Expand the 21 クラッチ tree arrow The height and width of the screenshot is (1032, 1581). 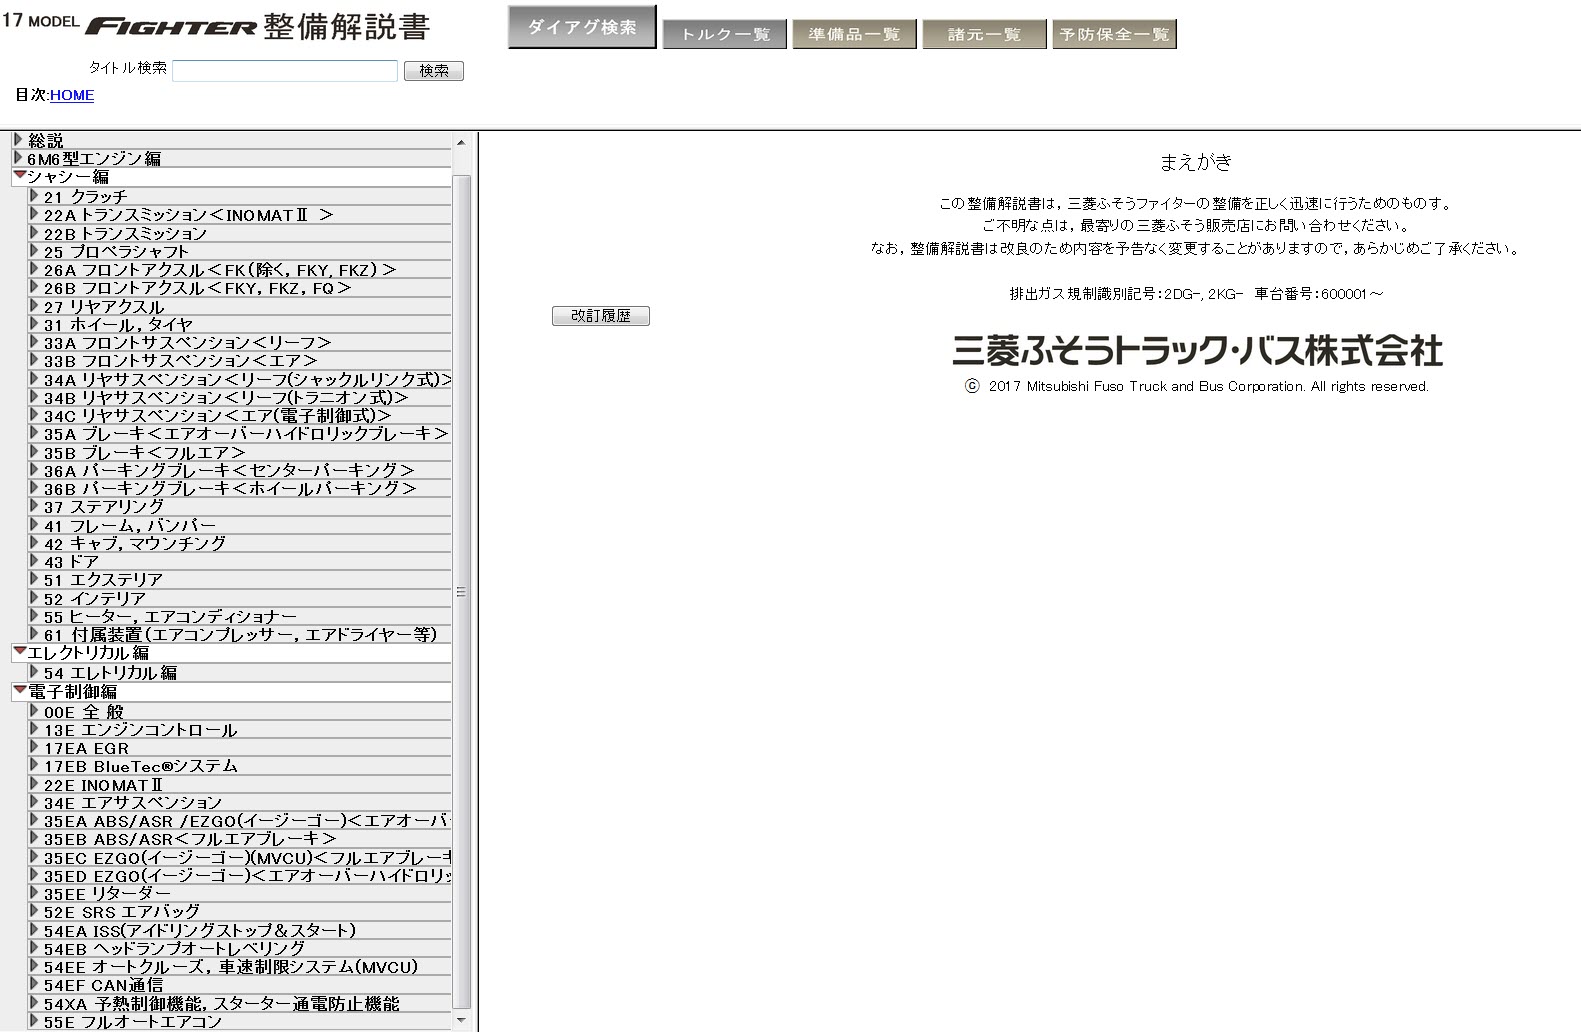click(35, 196)
